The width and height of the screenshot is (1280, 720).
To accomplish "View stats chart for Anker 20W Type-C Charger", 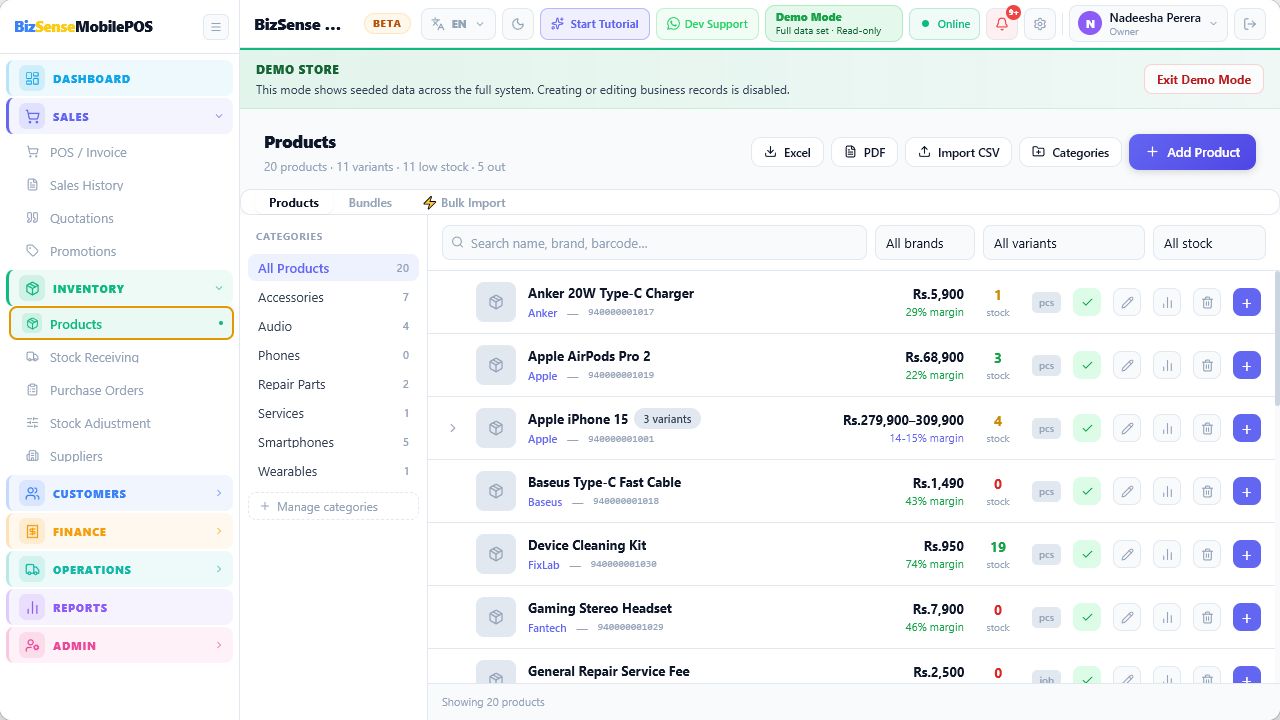I will (x=1167, y=302).
